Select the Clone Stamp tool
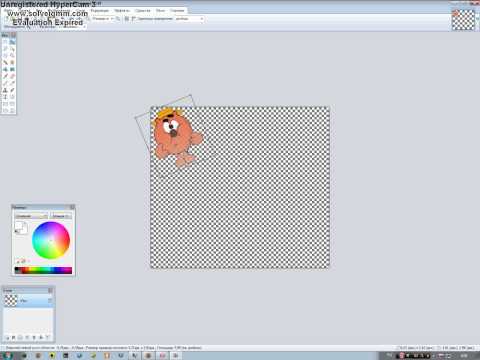This screenshot has height=360, width=480. click(x=5, y=90)
